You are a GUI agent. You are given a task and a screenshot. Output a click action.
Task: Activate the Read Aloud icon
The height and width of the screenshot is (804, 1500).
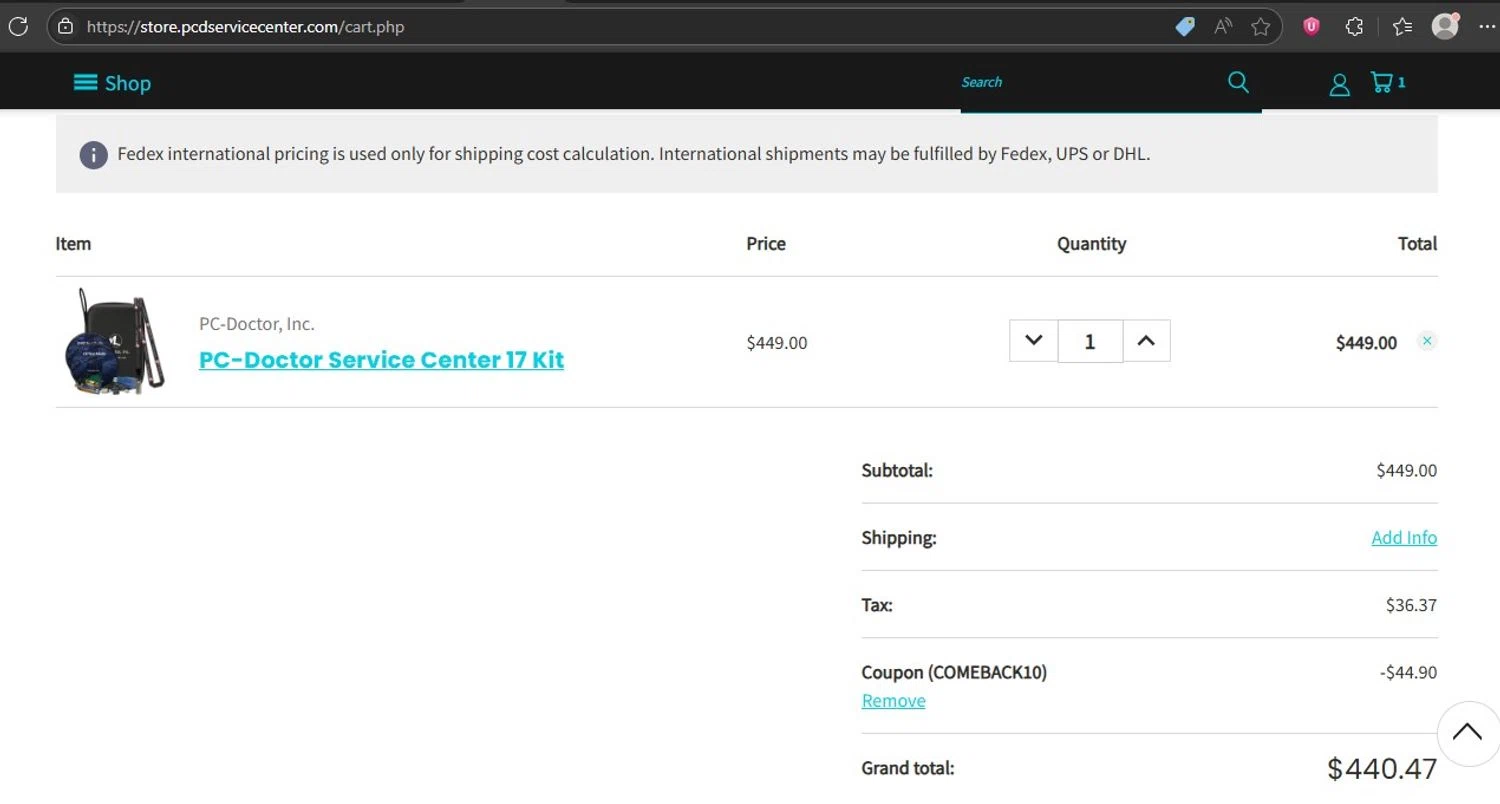click(x=1223, y=27)
